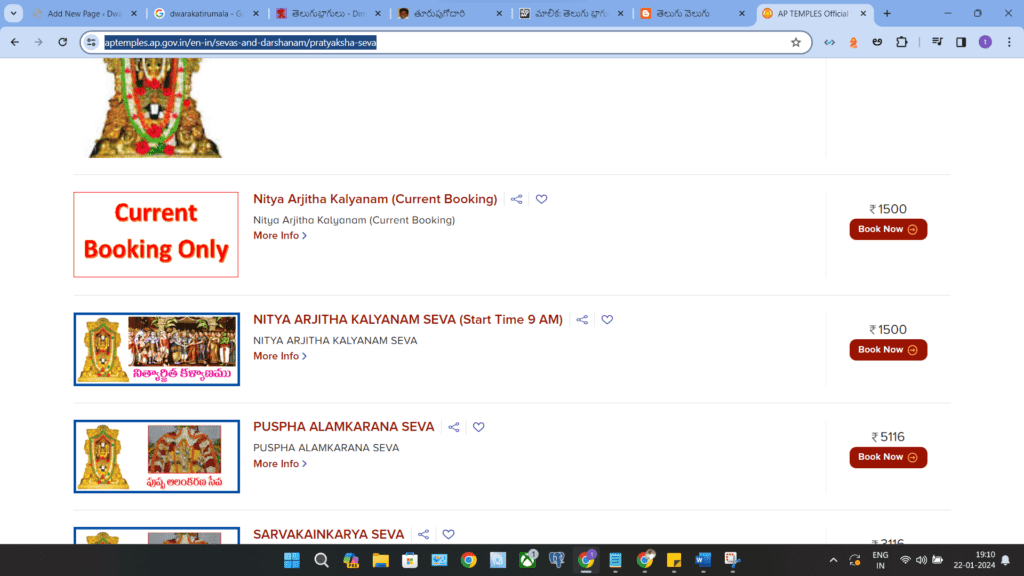Open Microsoft Word from taskbar
Viewport: 1024px width, 576px height.
coord(703,560)
